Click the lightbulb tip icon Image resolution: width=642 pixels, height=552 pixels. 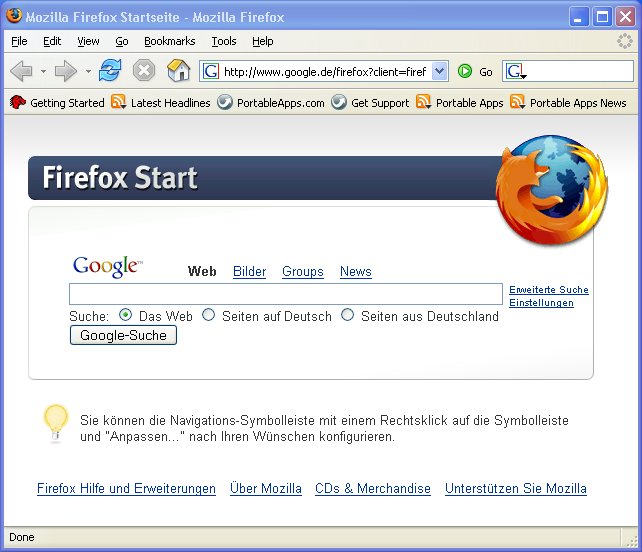[56, 423]
